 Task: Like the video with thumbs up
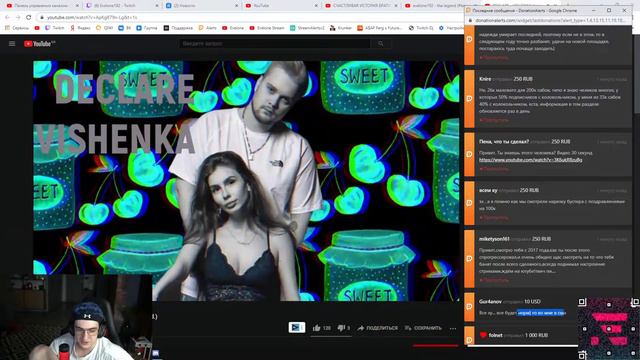[321, 328]
